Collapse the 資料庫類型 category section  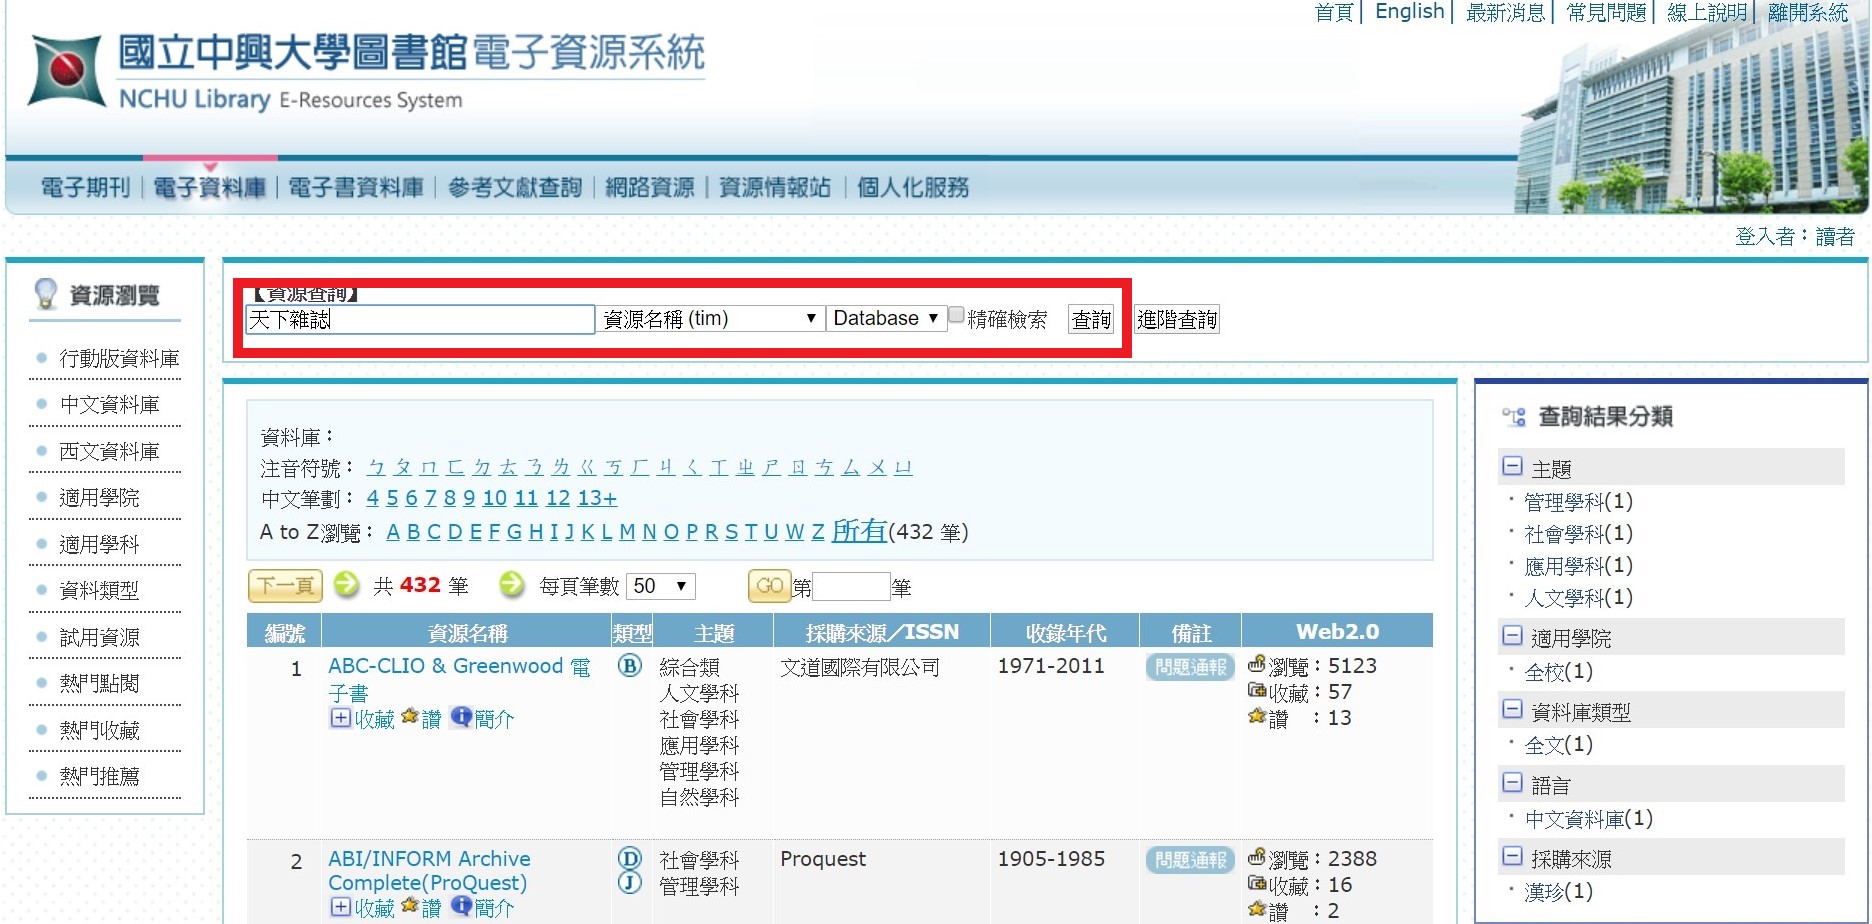(x=1512, y=710)
